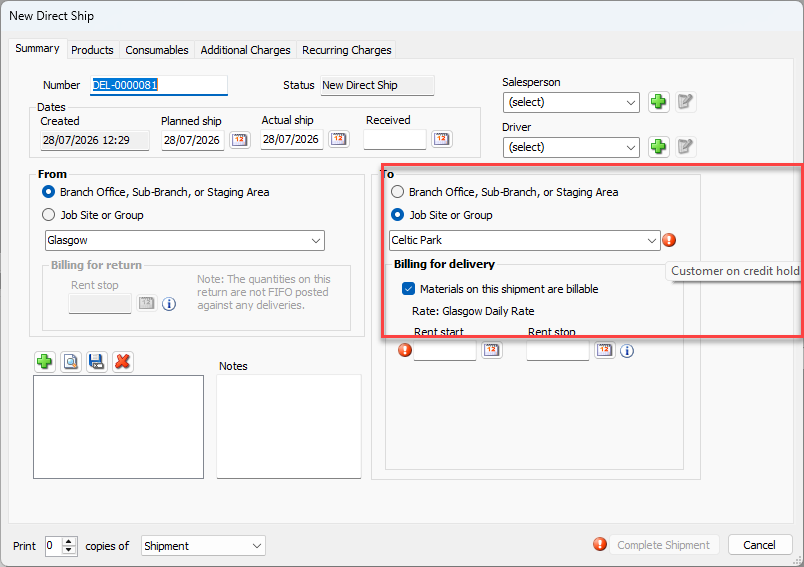This screenshot has height=567, width=804.
Task: Switch to the Additional Charges tab
Action: (x=245, y=50)
